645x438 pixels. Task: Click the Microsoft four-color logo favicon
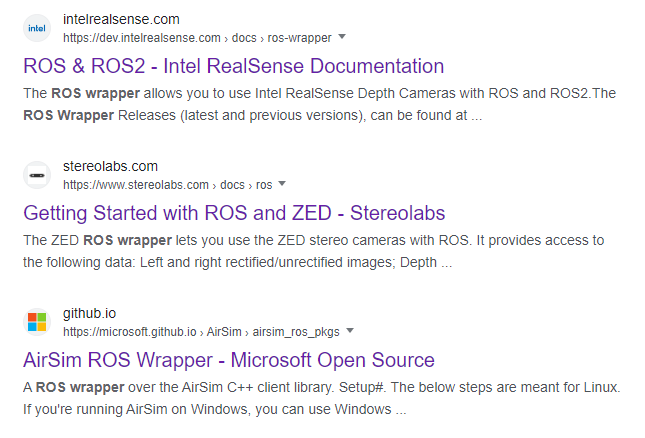[37, 322]
